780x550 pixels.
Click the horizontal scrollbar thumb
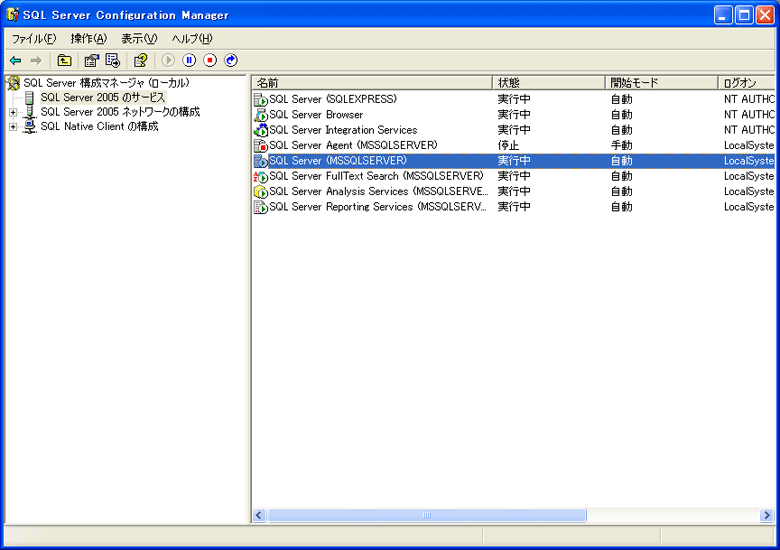[427, 515]
